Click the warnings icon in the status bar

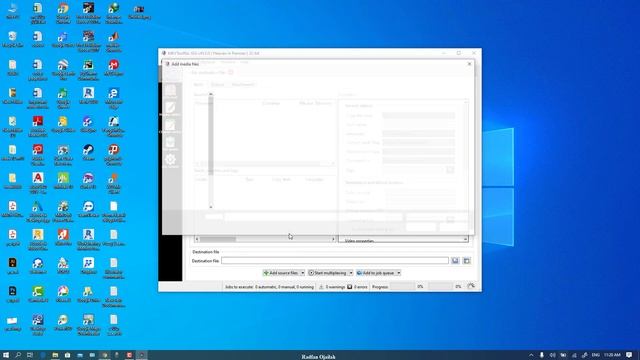tap(321, 287)
